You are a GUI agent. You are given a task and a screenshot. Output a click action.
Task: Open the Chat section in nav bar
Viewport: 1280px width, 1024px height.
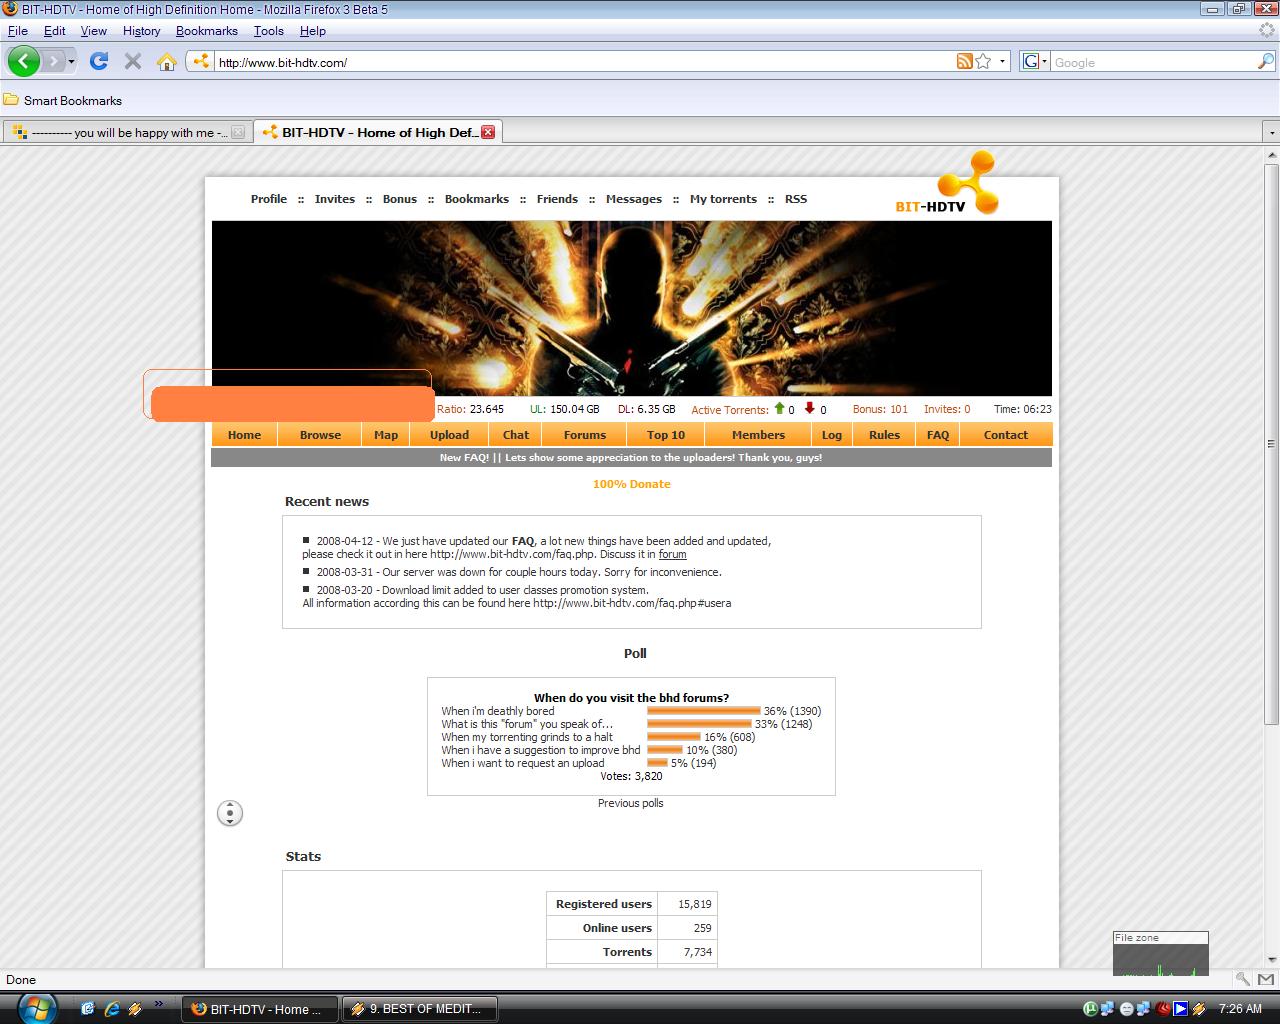pyautogui.click(x=516, y=435)
